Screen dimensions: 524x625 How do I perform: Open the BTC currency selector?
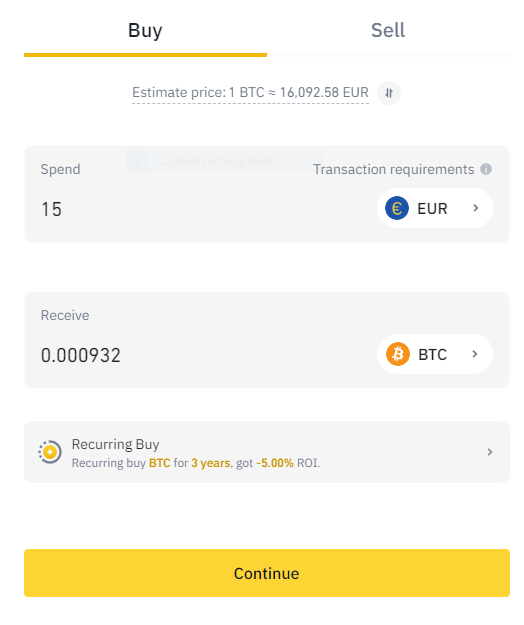tap(435, 354)
